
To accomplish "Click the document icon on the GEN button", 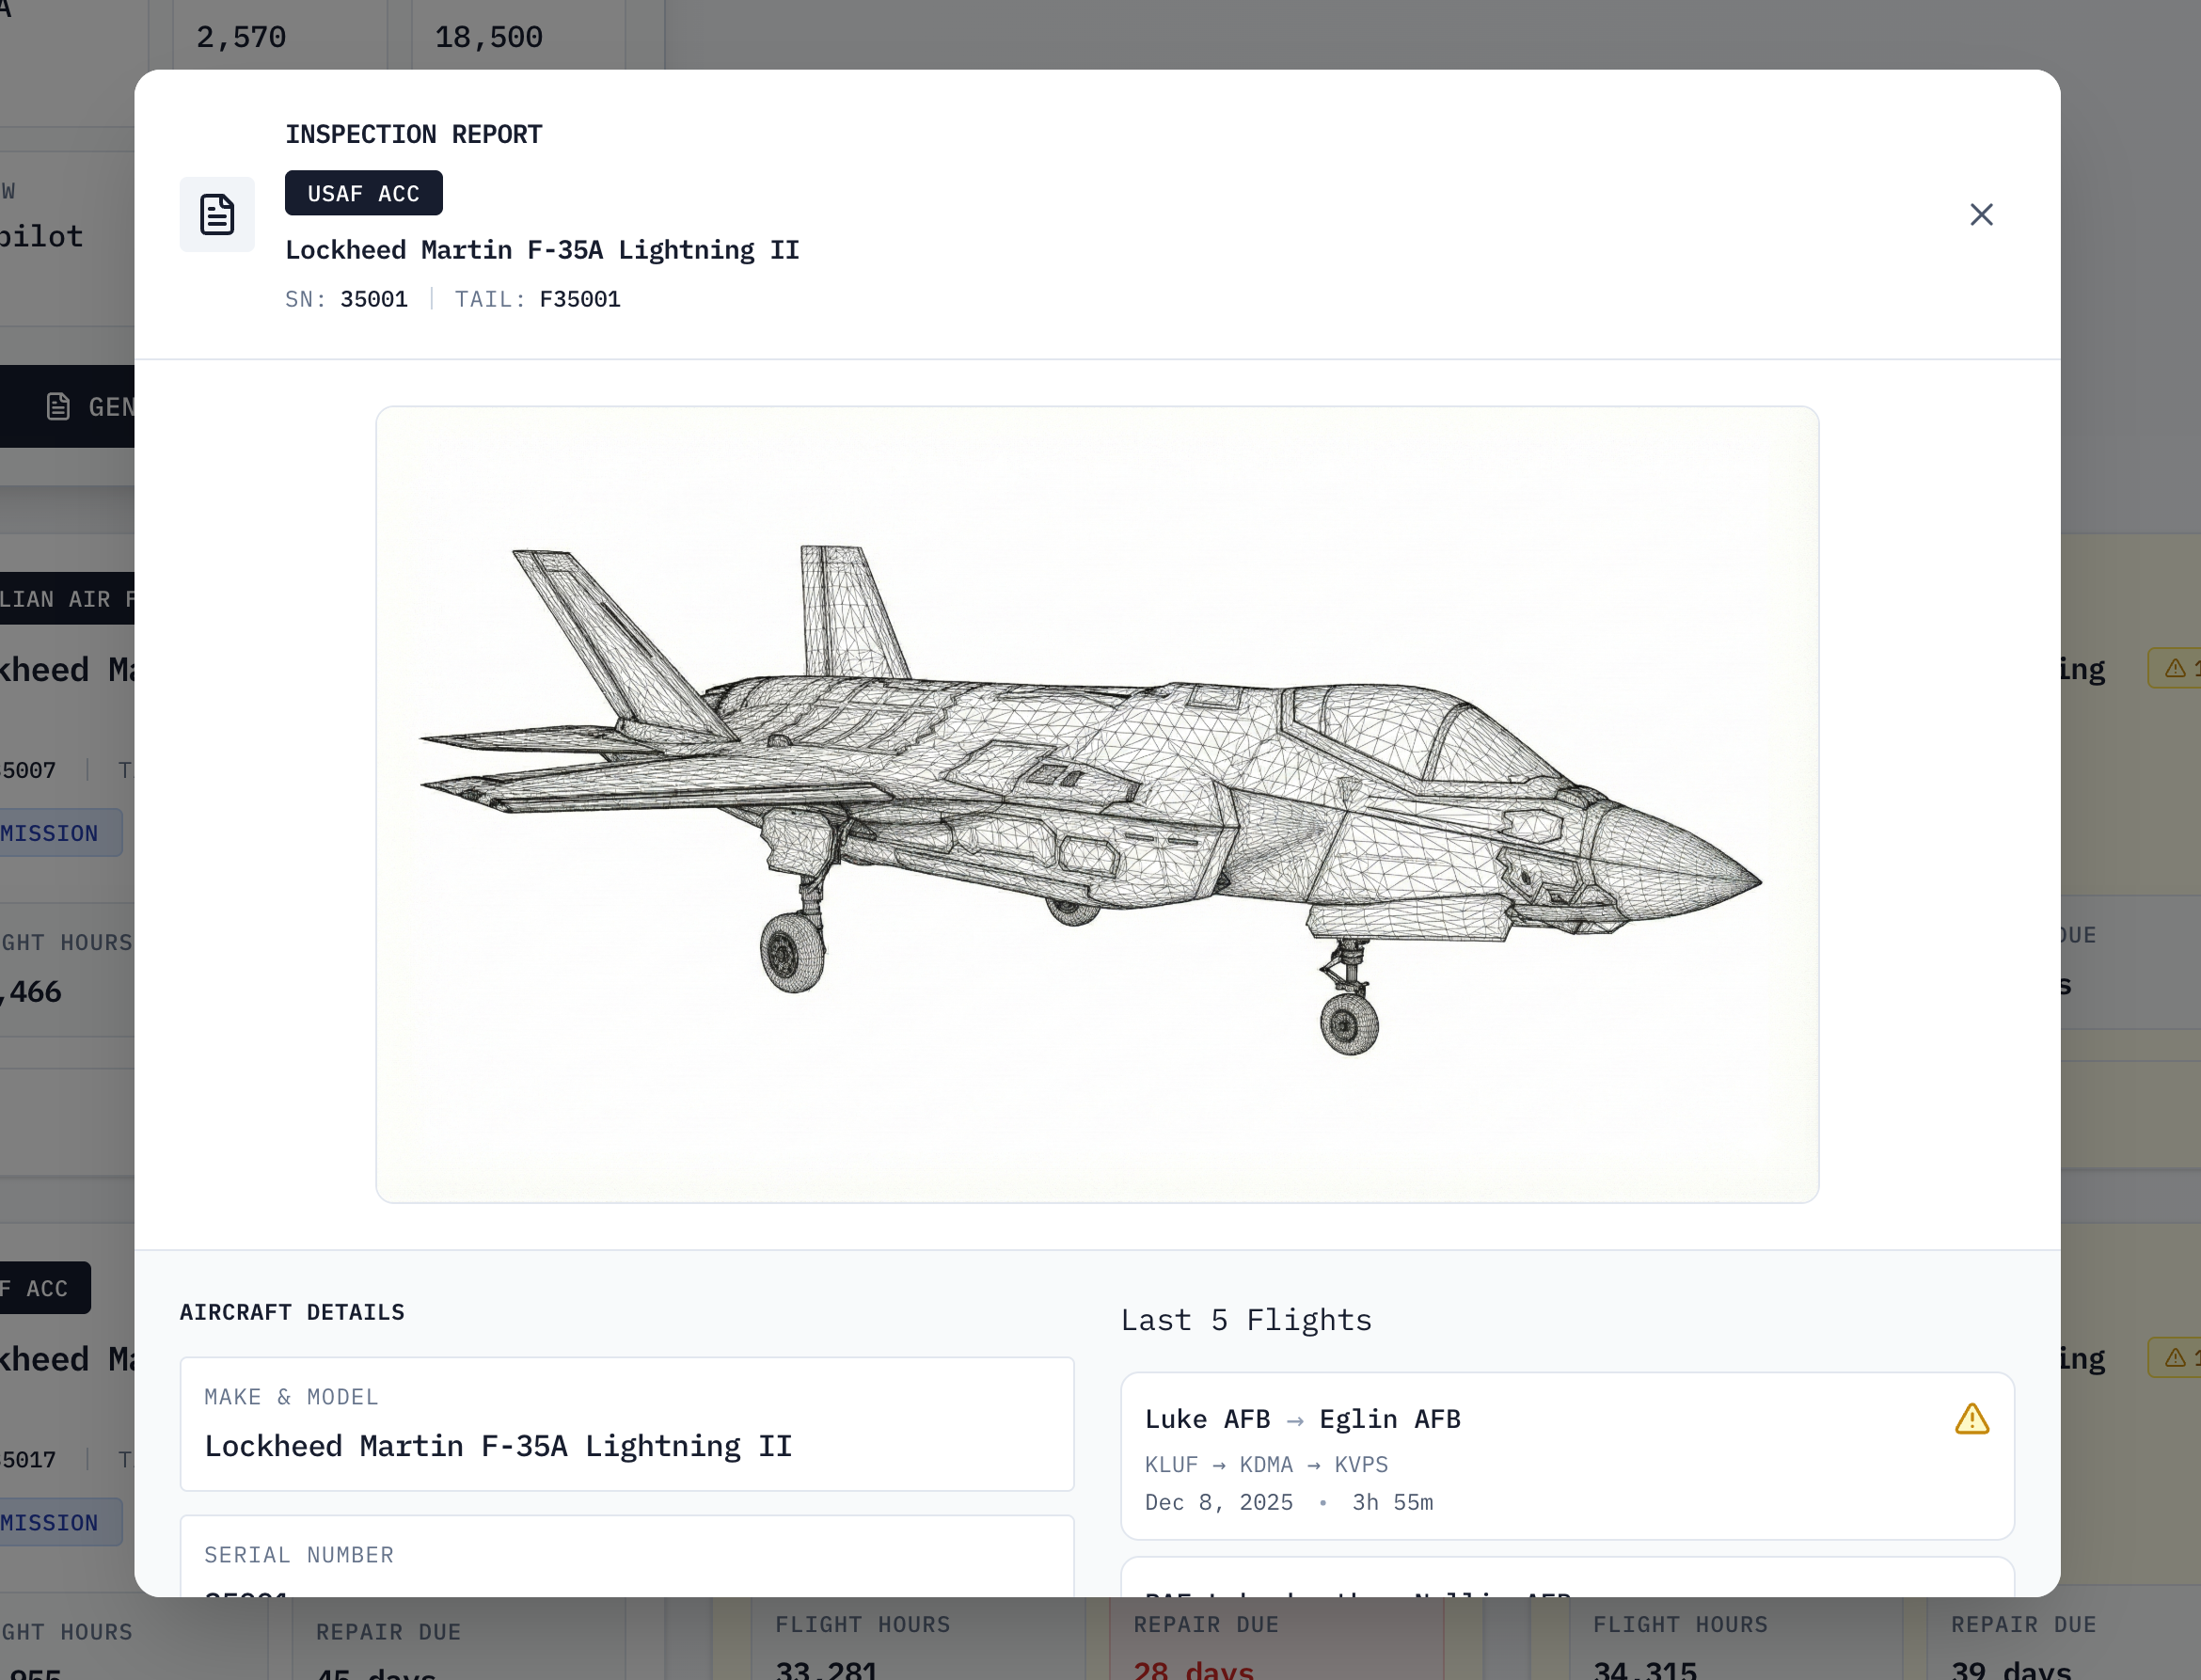I will pos(58,407).
